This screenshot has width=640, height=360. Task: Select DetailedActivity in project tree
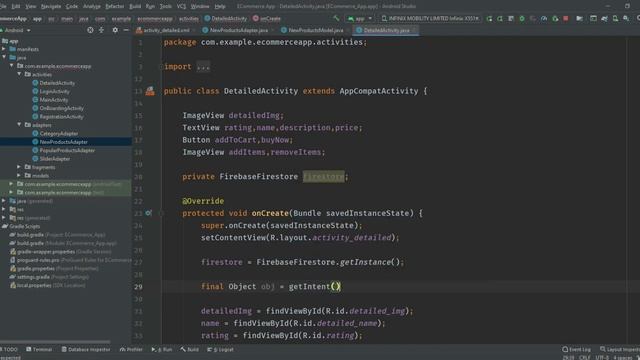point(57,83)
